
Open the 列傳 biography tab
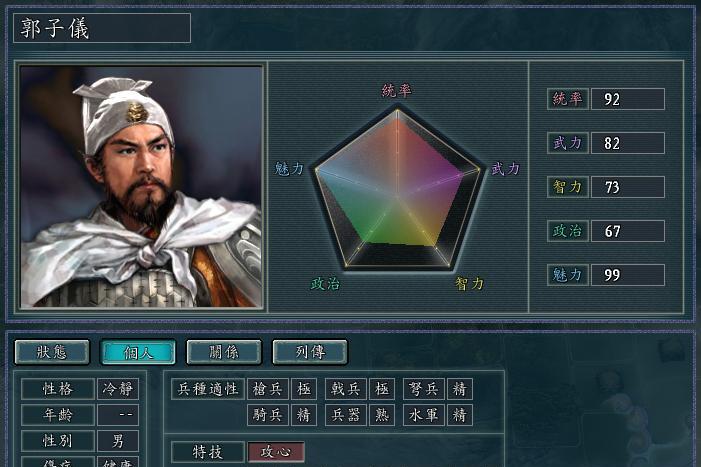tap(310, 352)
